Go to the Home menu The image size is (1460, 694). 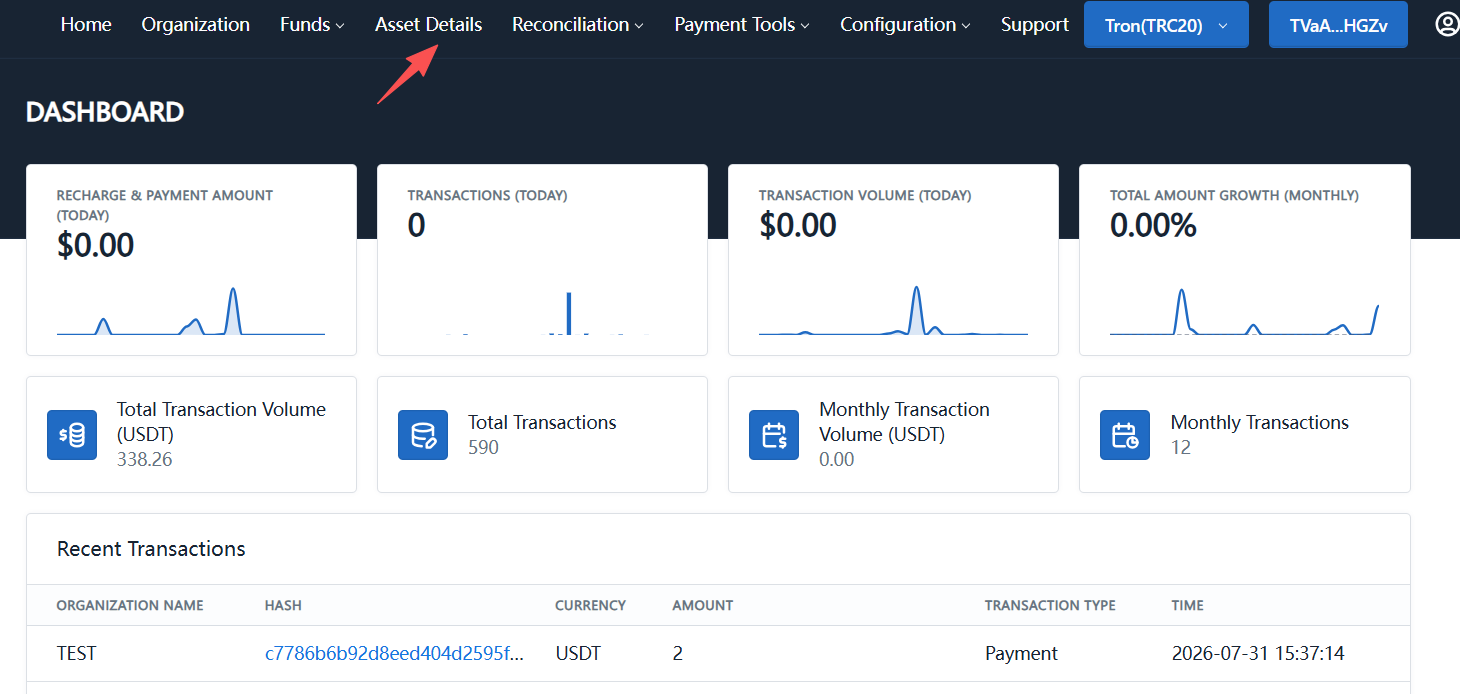[x=86, y=24]
